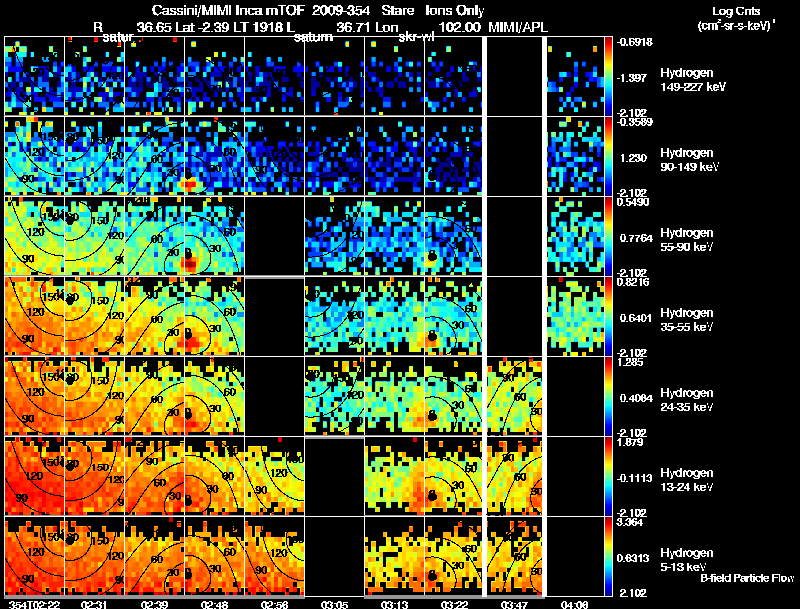800x609 pixels.
Task: Click the '02:48' time axis label
Action: point(214,604)
